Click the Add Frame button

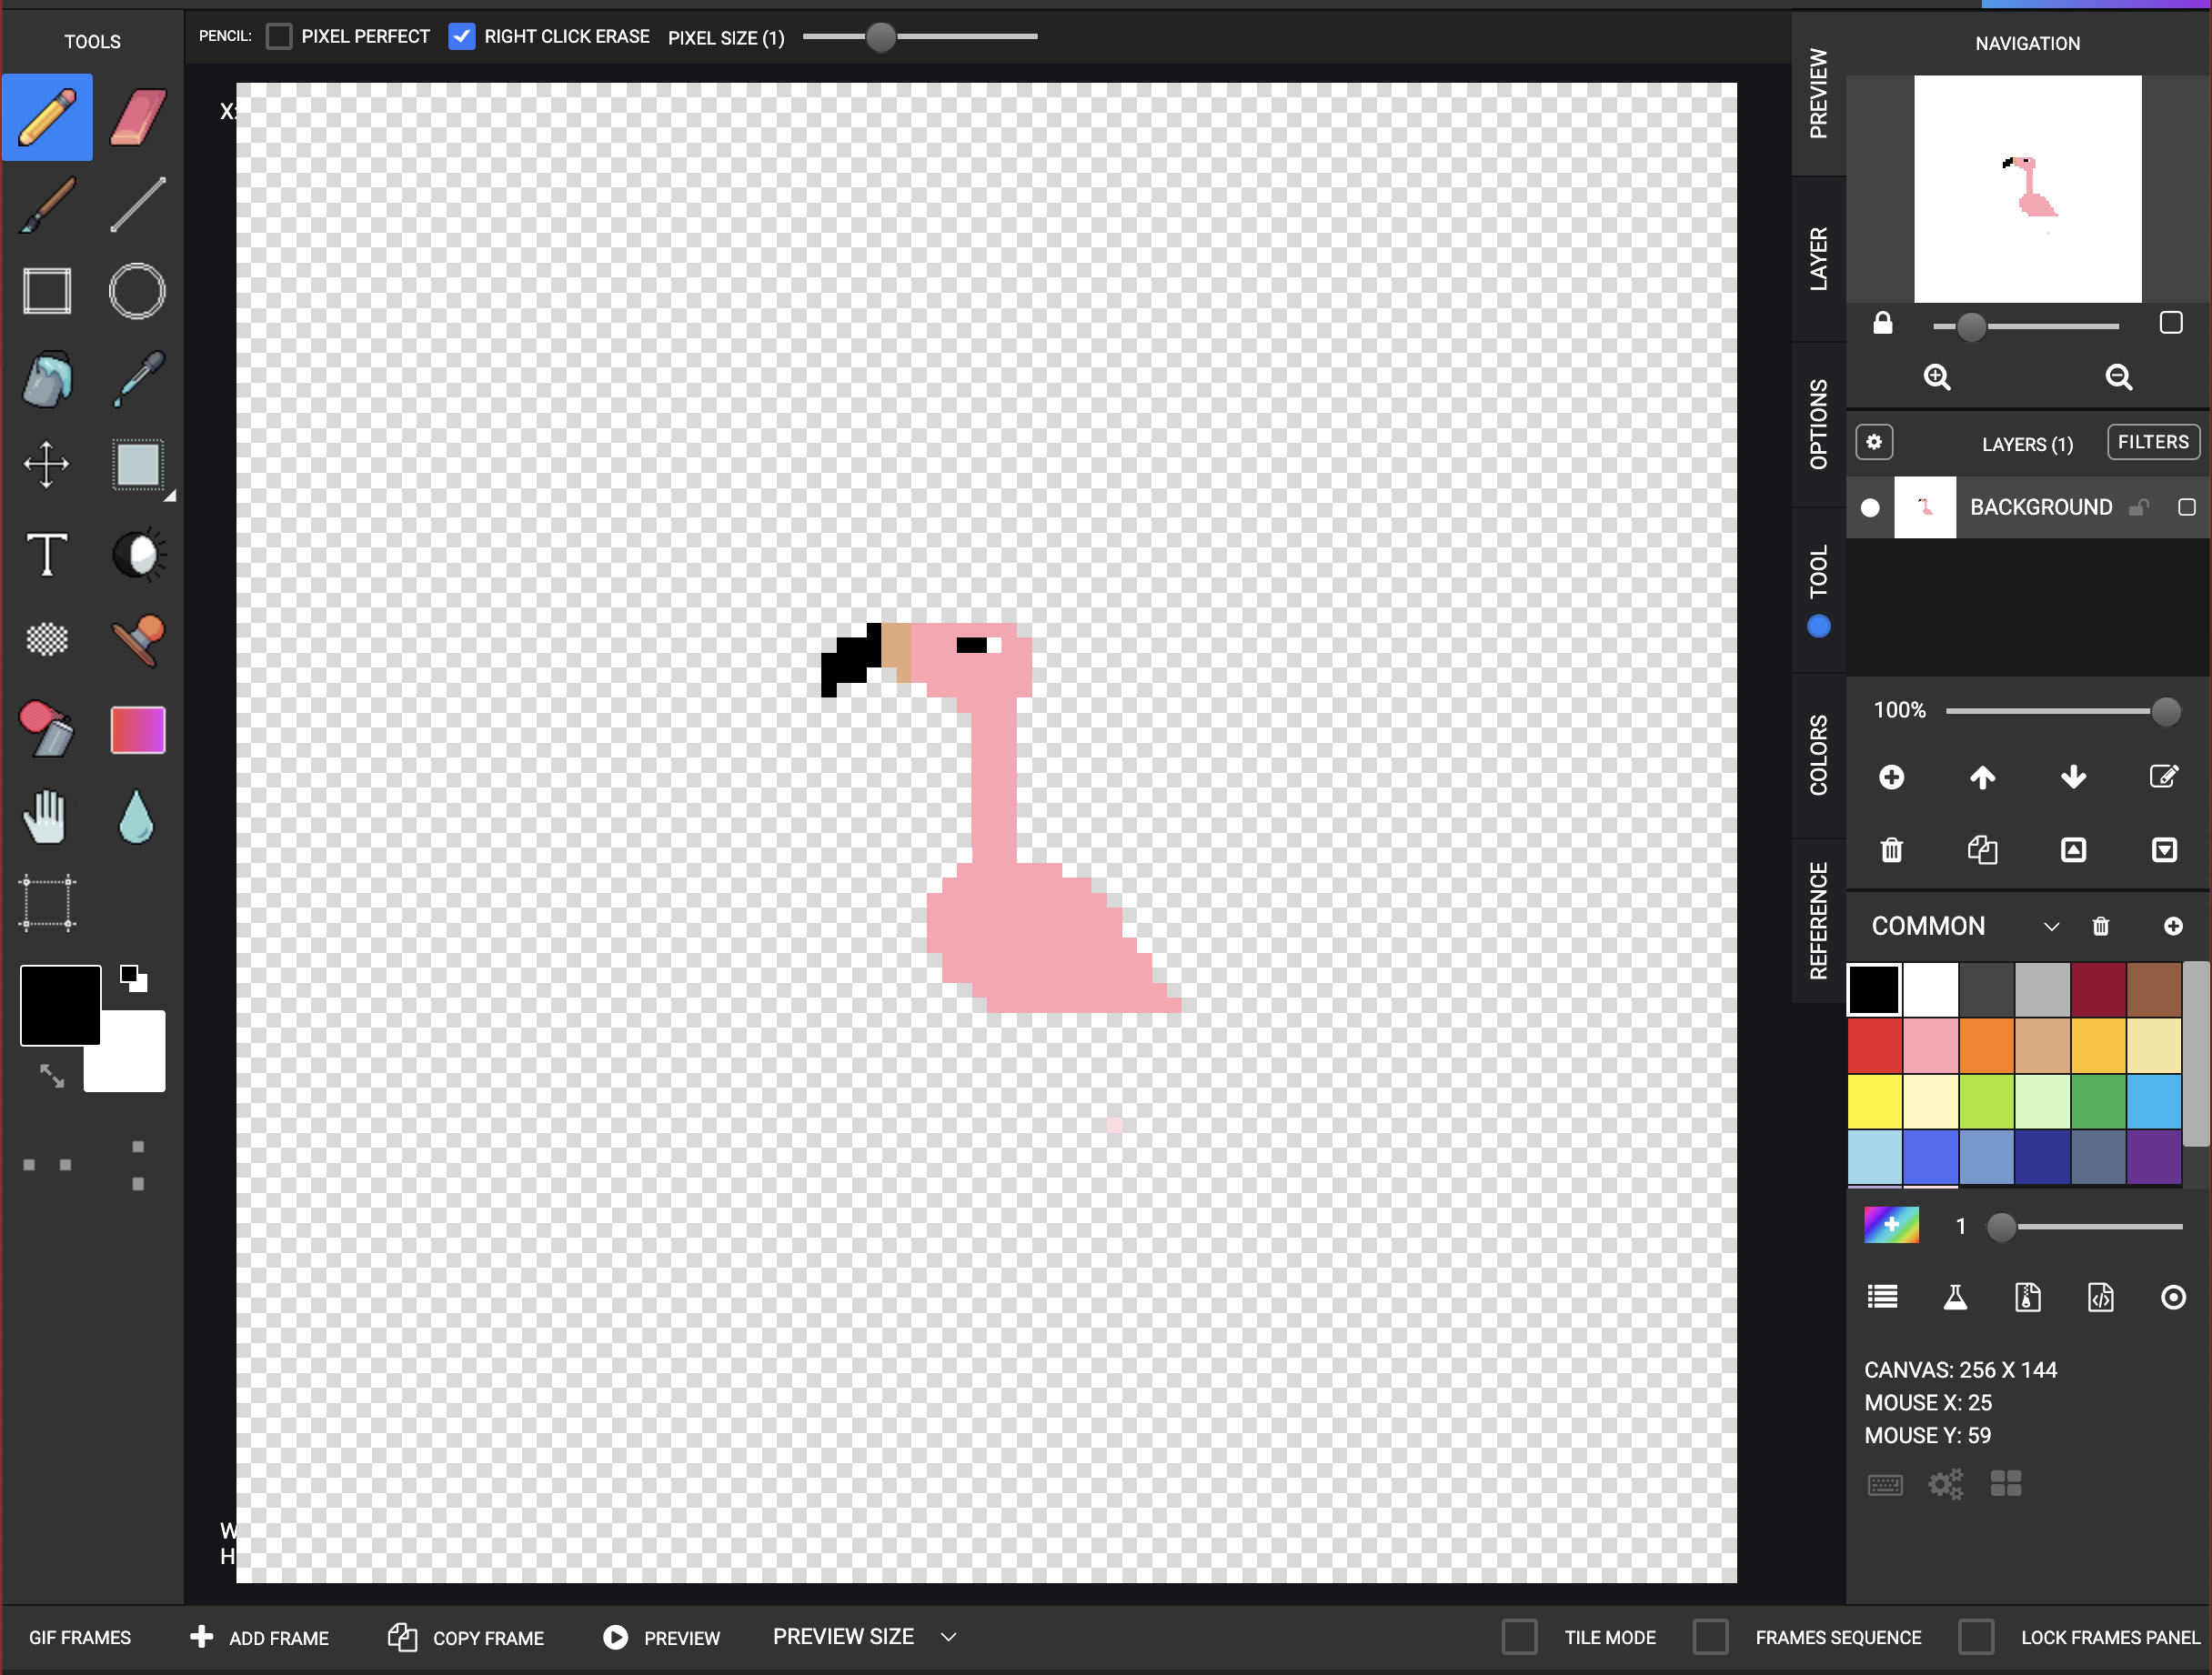coord(260,1637)
